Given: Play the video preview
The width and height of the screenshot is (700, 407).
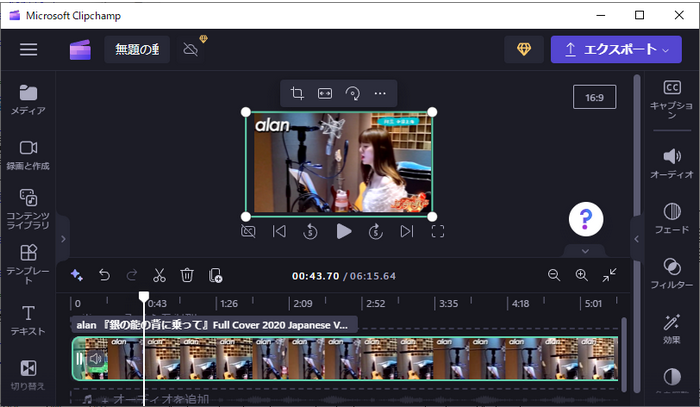Looking at the screenshot, I should click(343, 231).
